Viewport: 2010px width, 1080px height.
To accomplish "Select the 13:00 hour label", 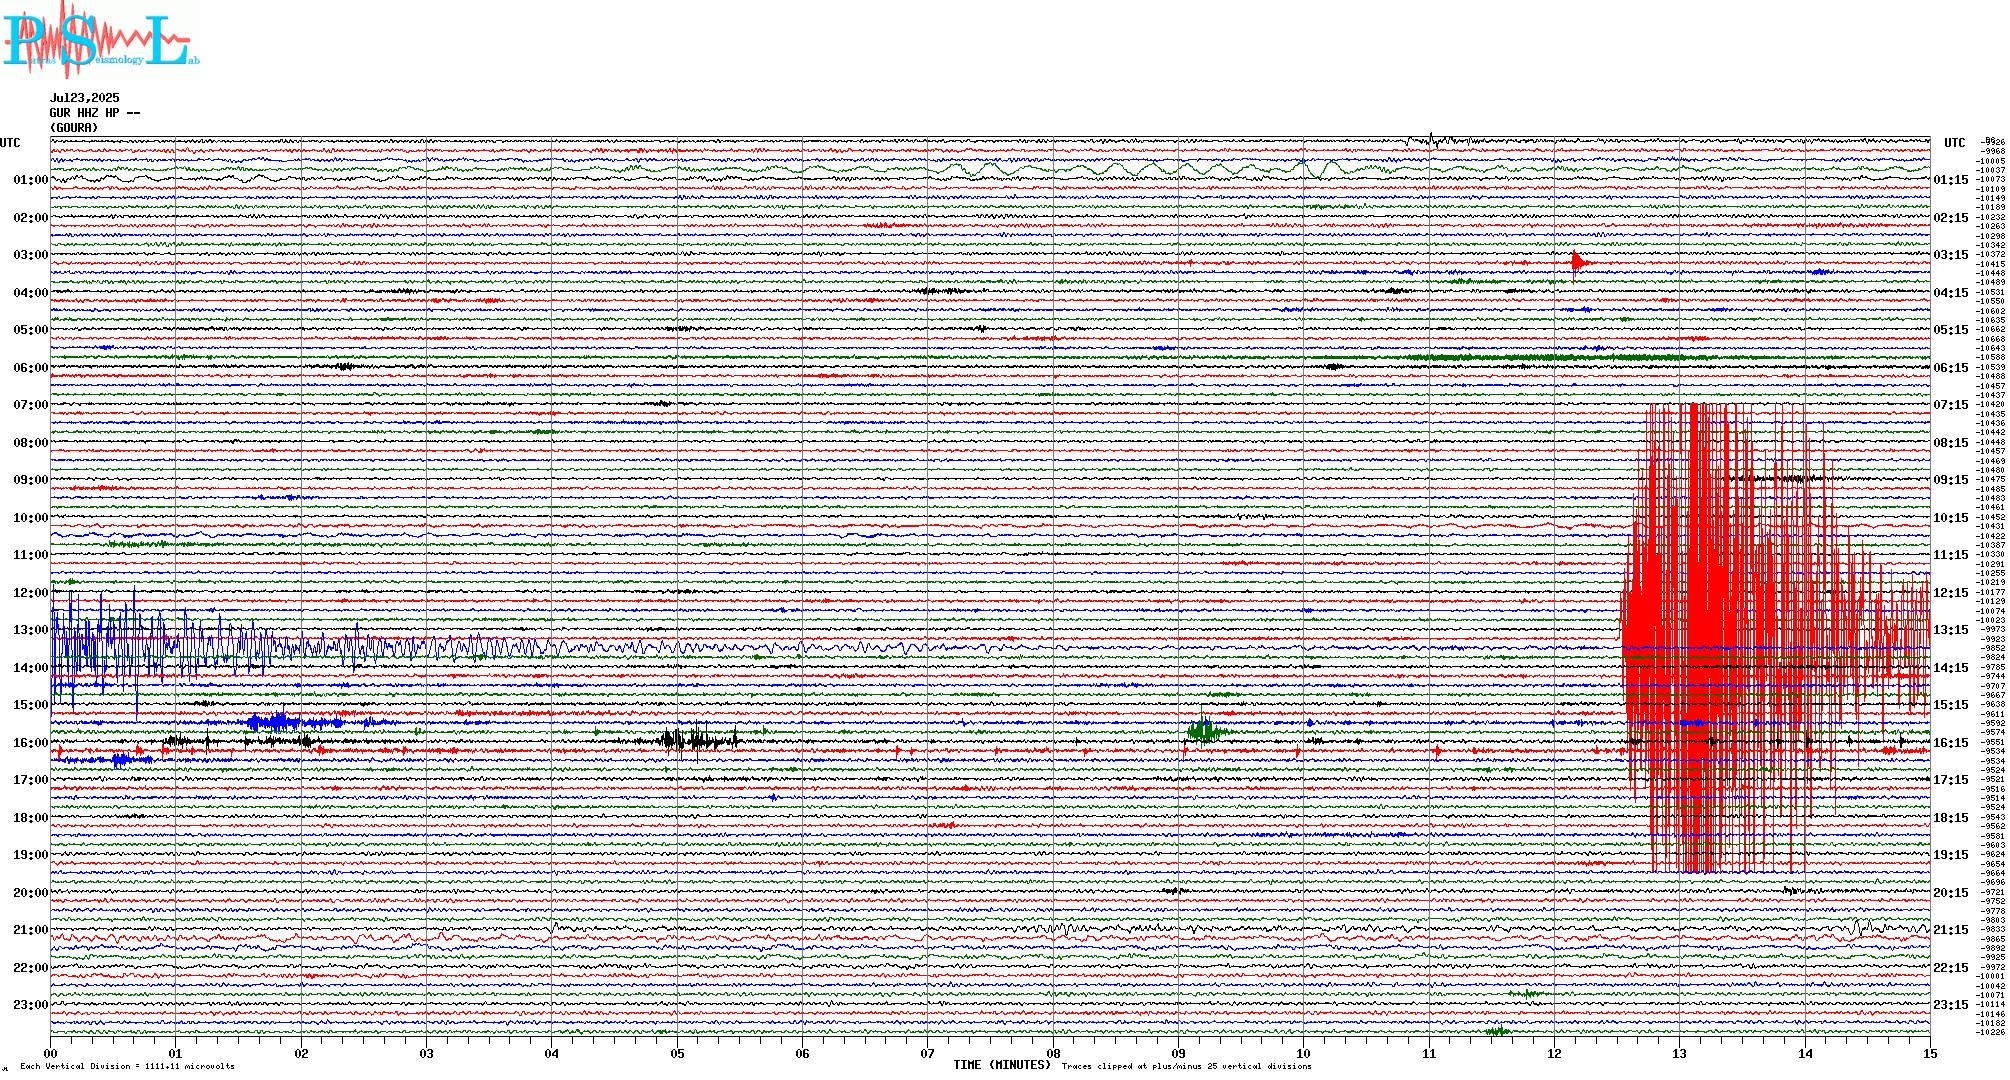I will click(x=30, y=630).
